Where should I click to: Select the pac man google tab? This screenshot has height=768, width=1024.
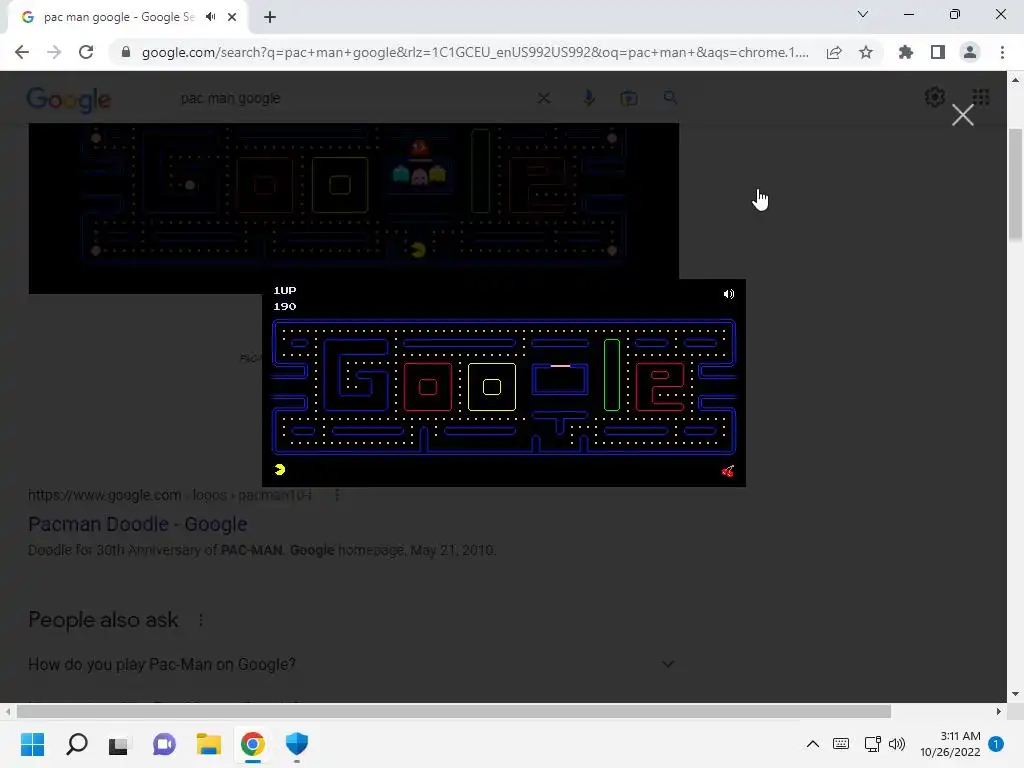[128, 18]
